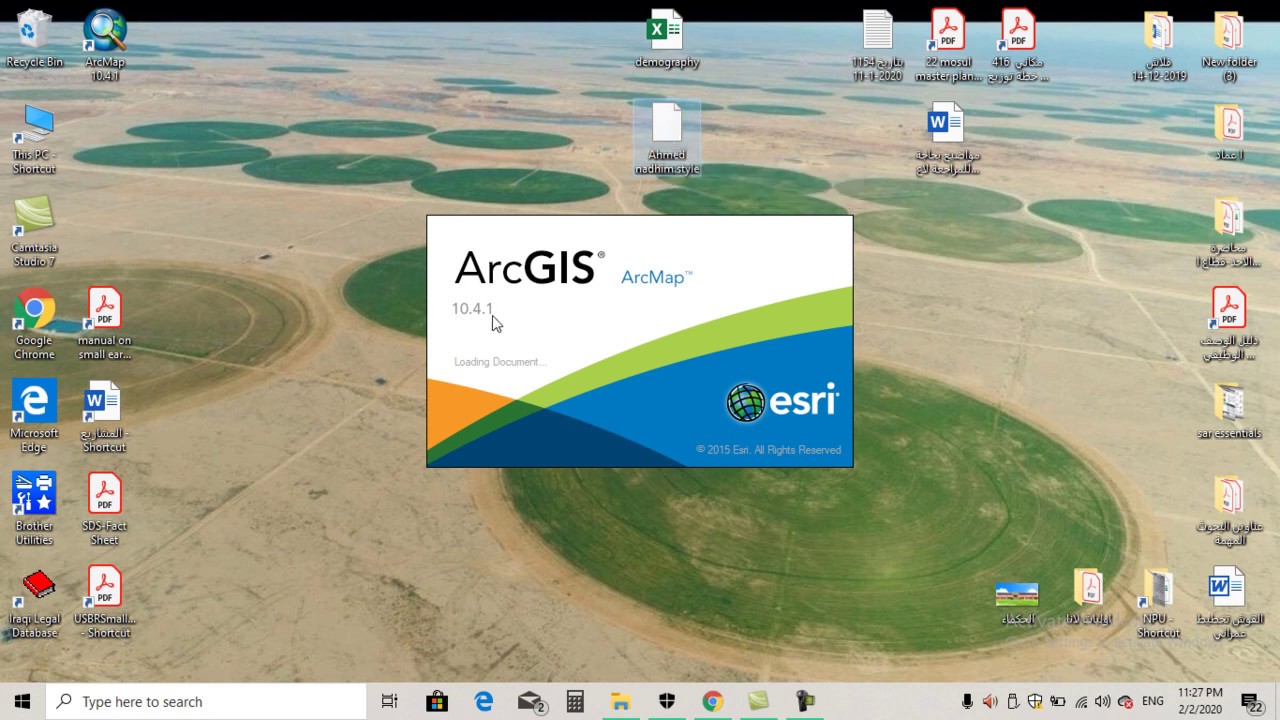1280x720 pixels.
Task: Open Task View from the taskbar
Action: 390,701
